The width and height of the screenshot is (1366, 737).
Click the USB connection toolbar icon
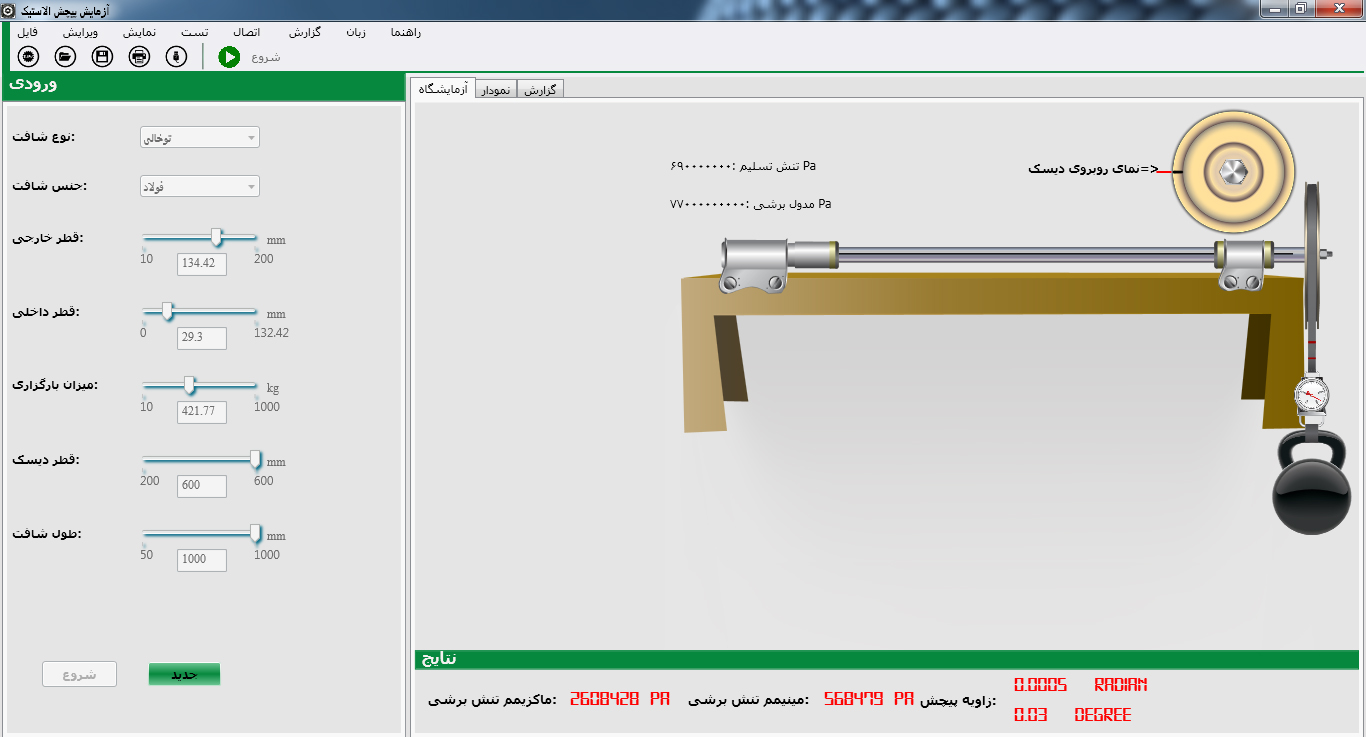(x=176, y=56)
